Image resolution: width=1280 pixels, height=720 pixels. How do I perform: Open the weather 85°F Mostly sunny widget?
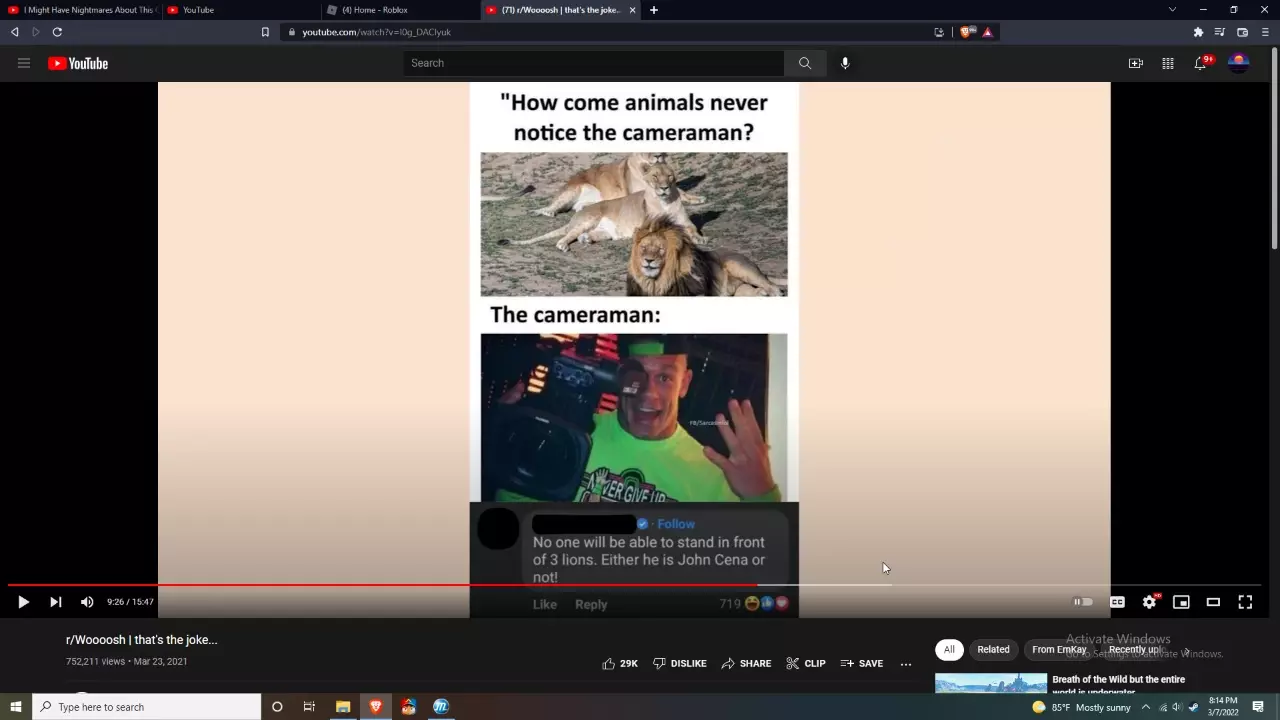(x=1081, y=707)
